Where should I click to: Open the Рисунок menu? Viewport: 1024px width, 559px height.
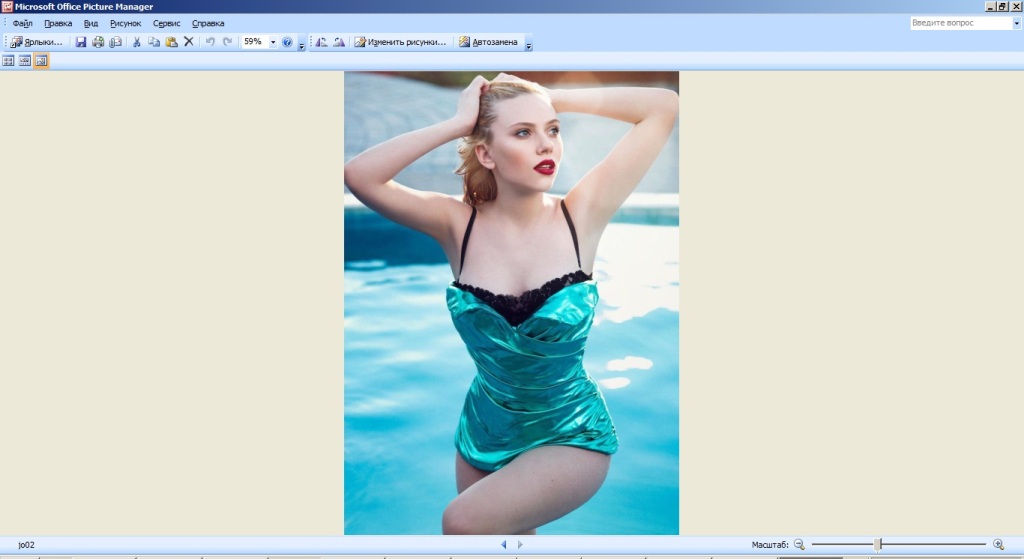click(x=126, y=23)
